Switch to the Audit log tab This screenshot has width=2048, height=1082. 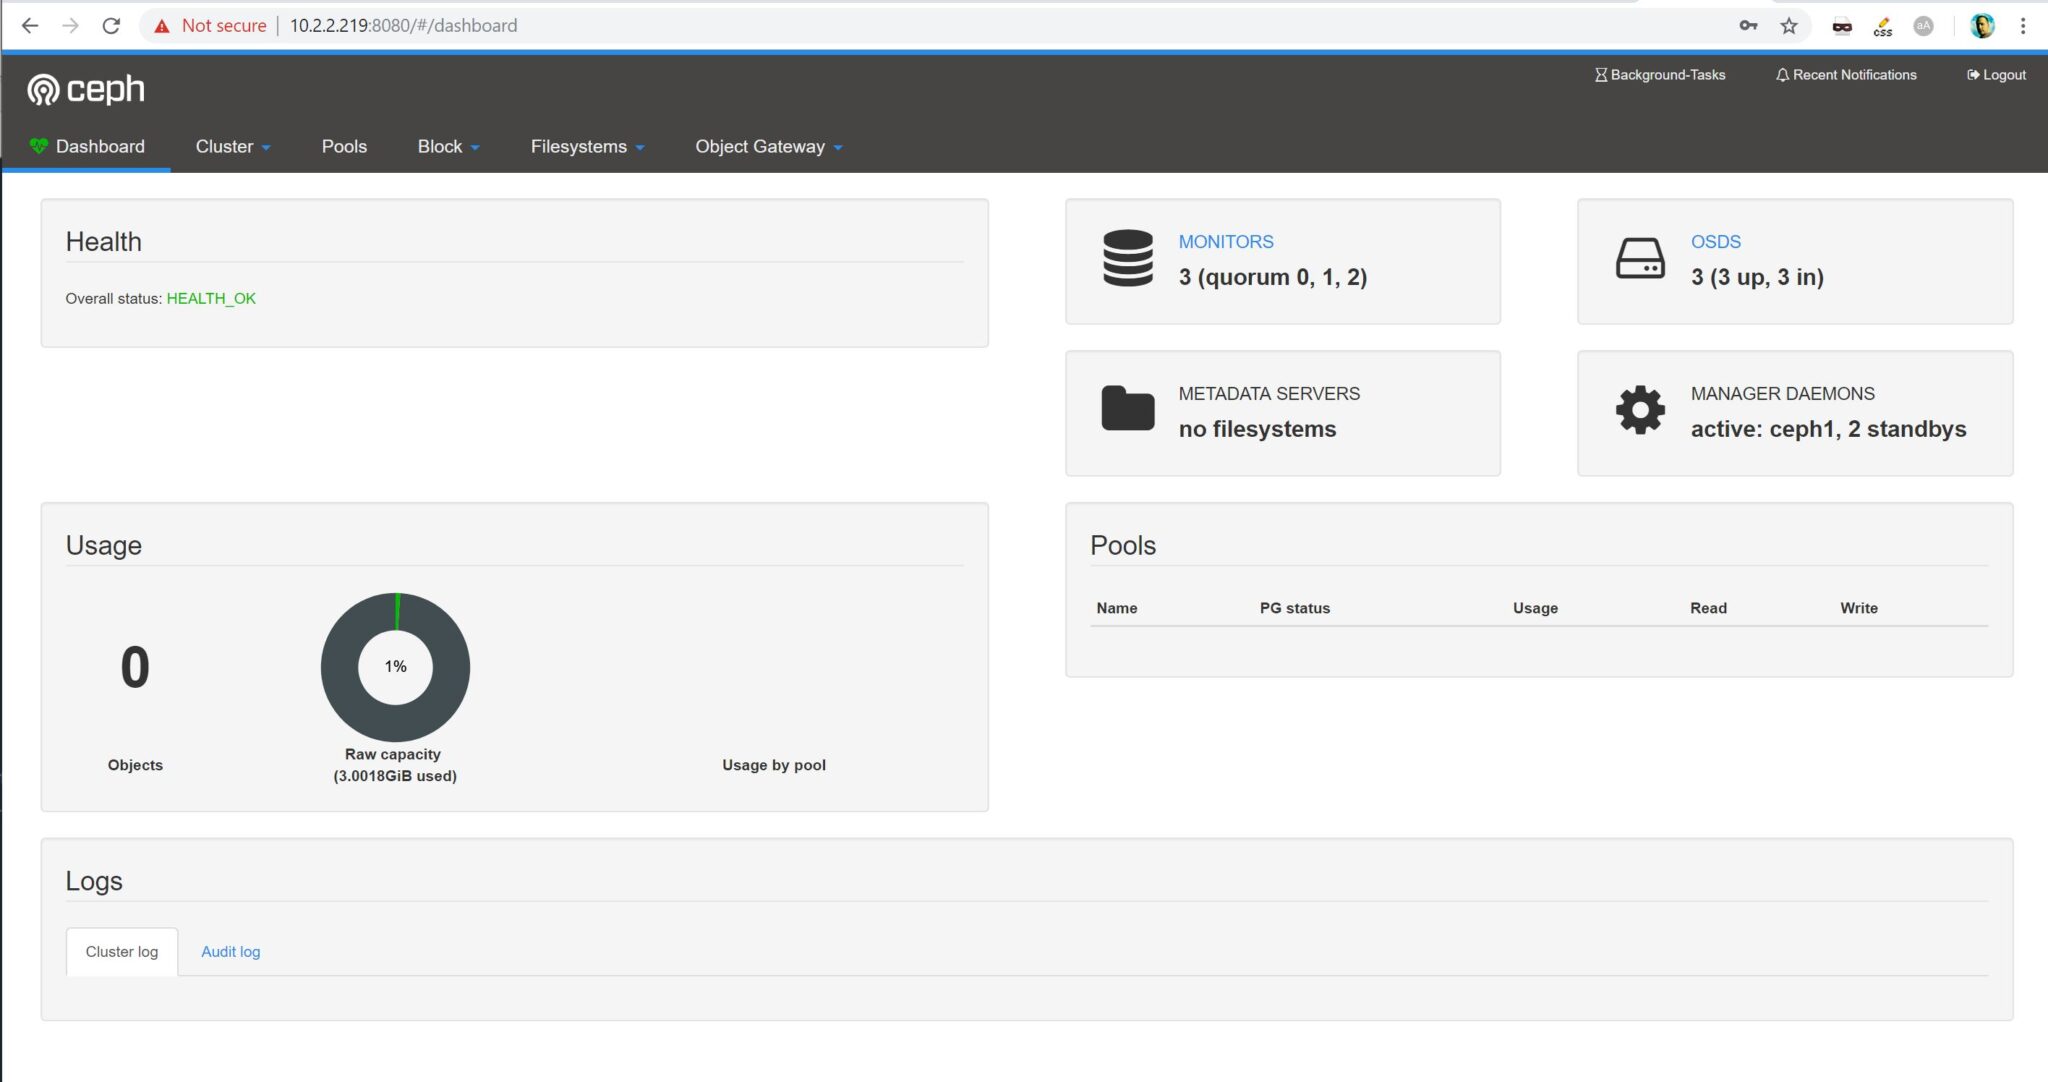point(230,951)
